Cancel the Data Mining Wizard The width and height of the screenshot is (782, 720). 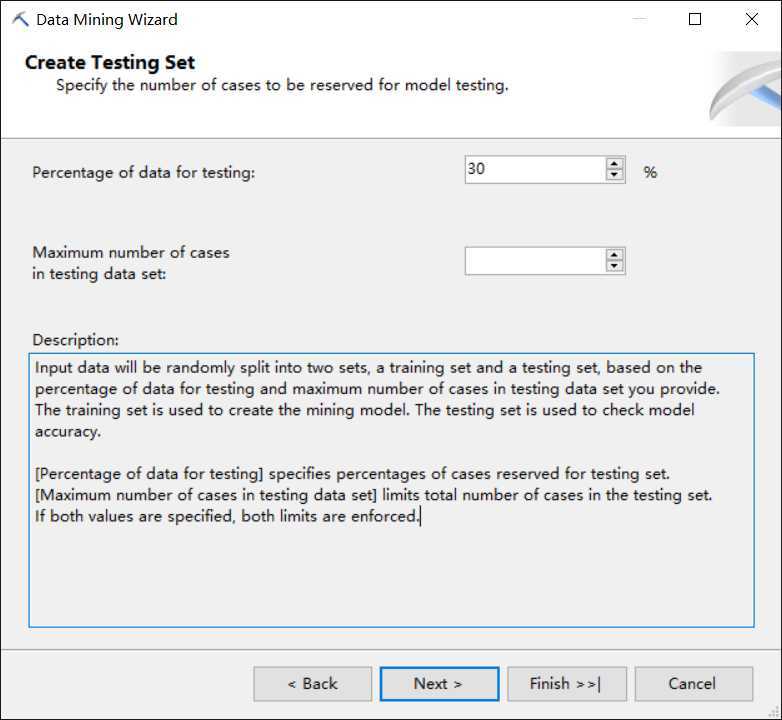tap(692, 684)
